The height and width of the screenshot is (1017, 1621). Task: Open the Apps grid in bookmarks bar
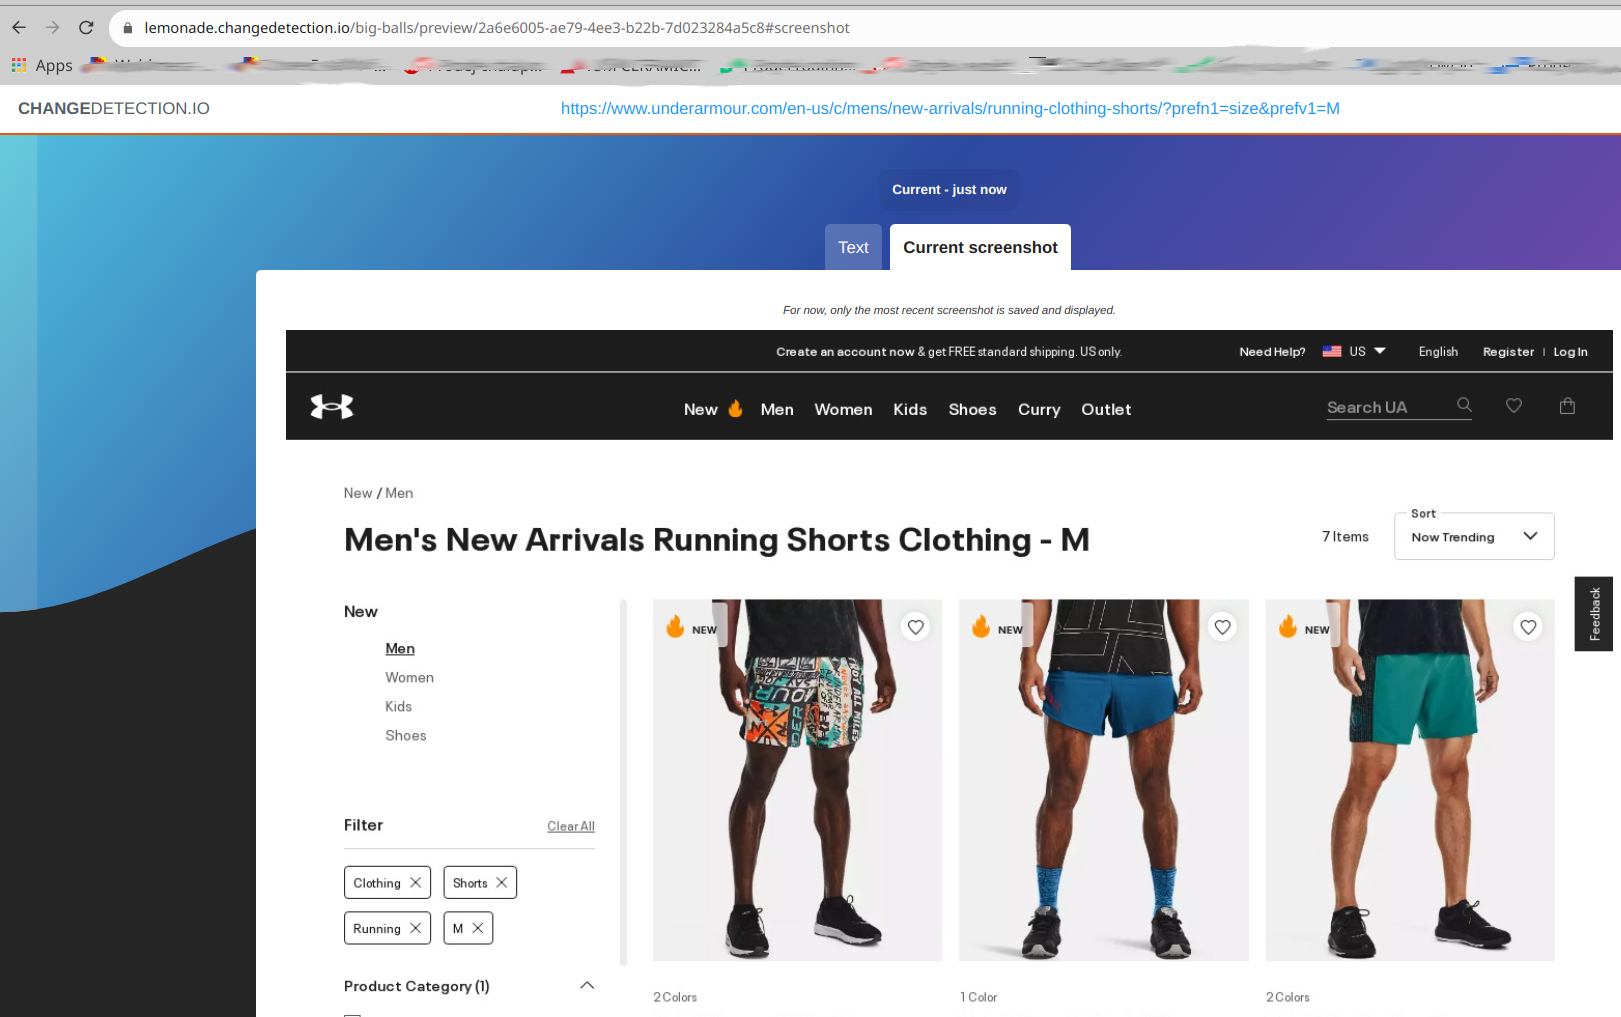[42, 65]
